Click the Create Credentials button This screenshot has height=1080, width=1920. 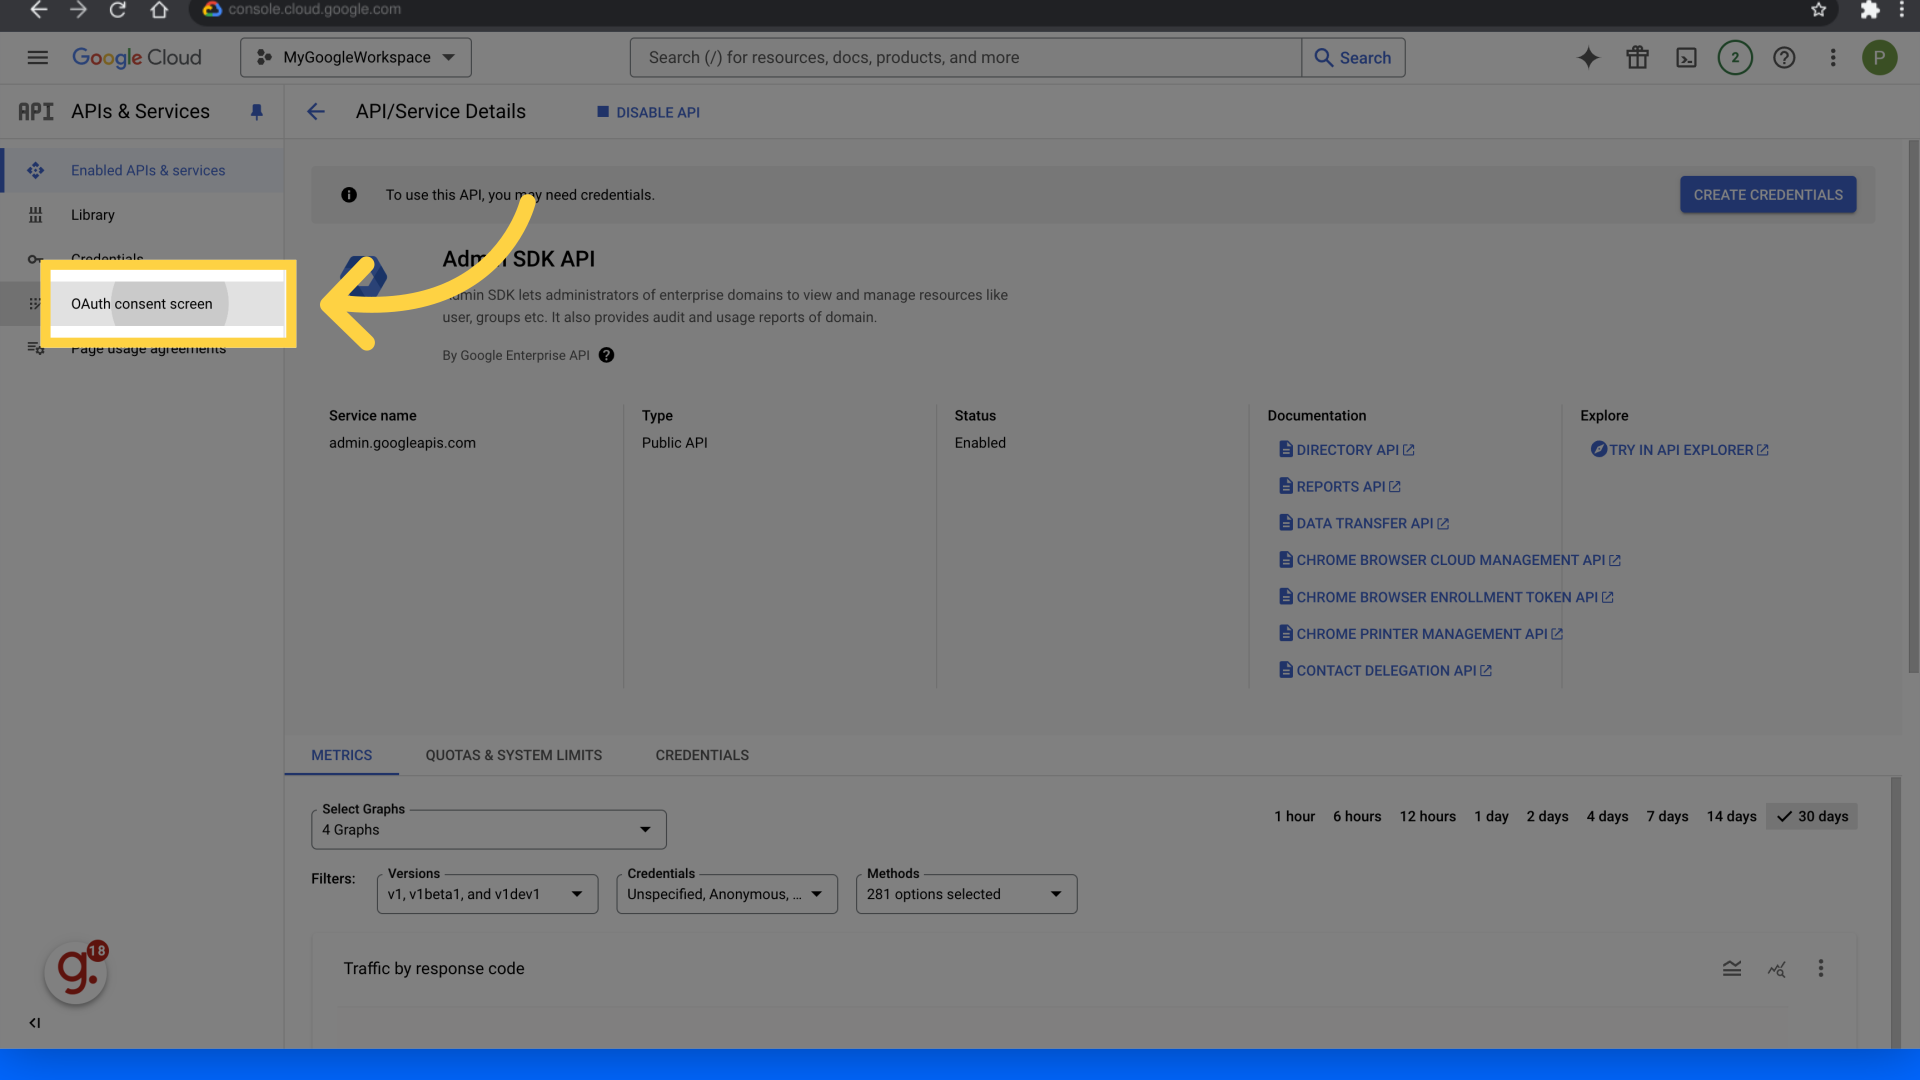tap(1767, 194)
